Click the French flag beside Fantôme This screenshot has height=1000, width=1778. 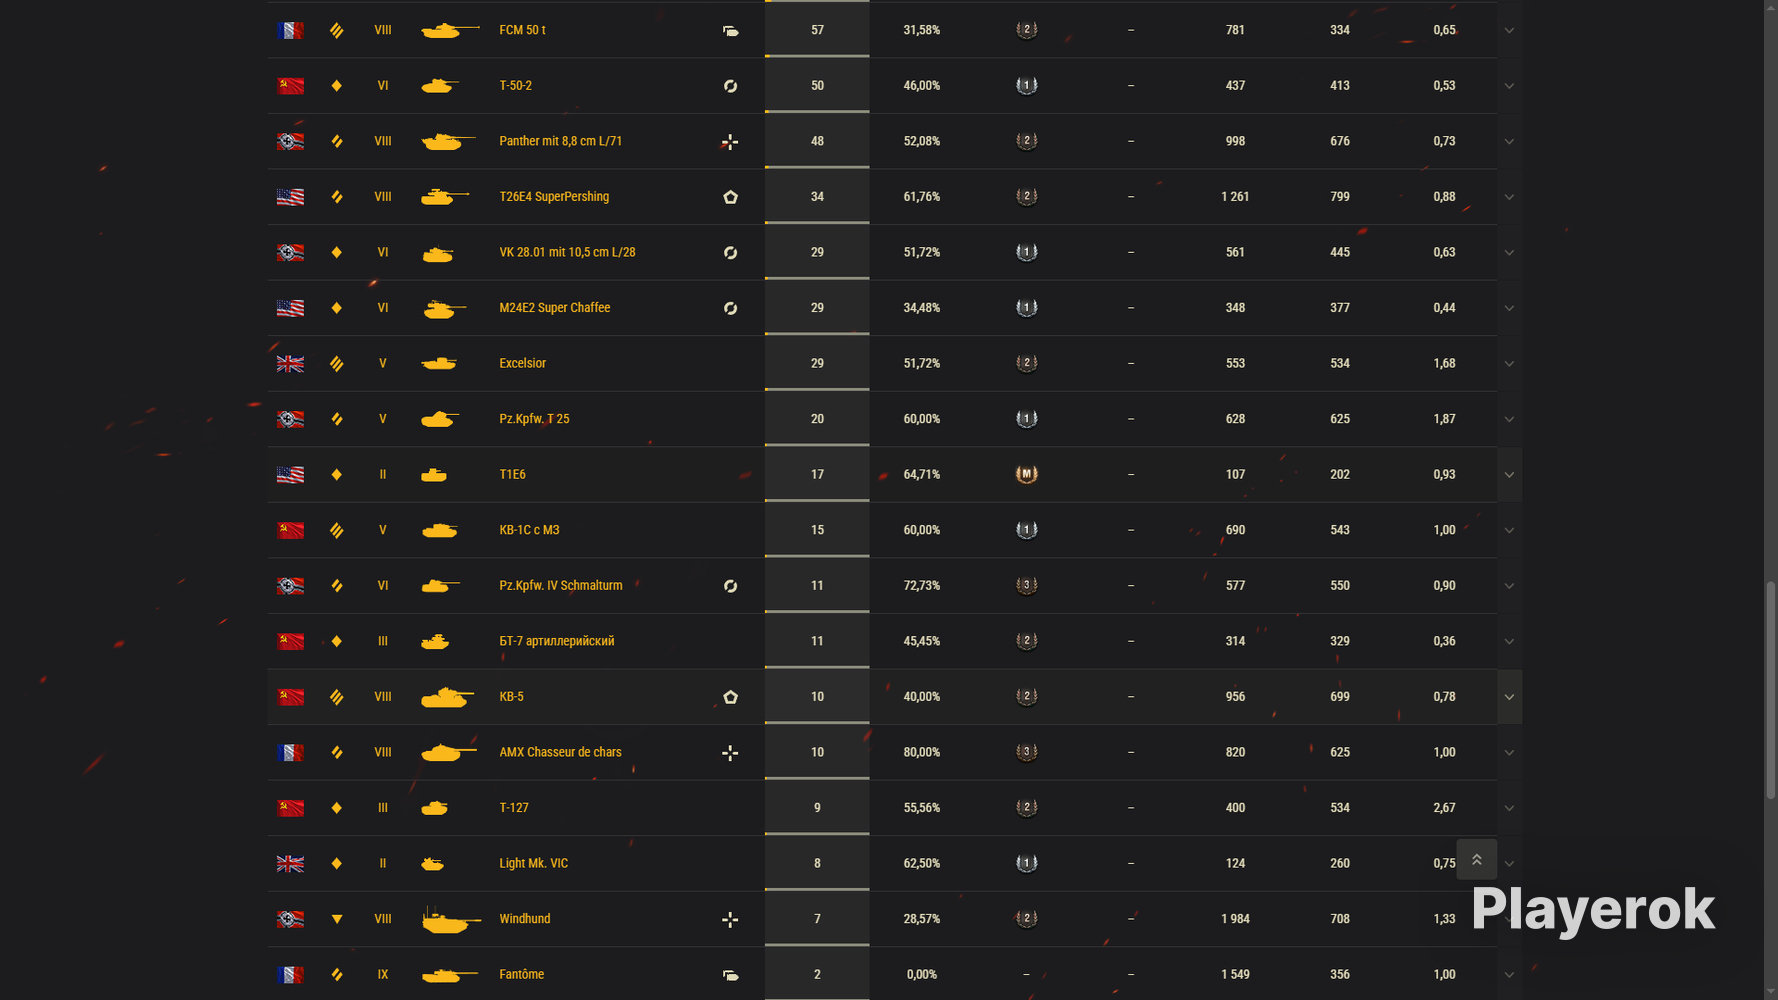click(291, 974)
